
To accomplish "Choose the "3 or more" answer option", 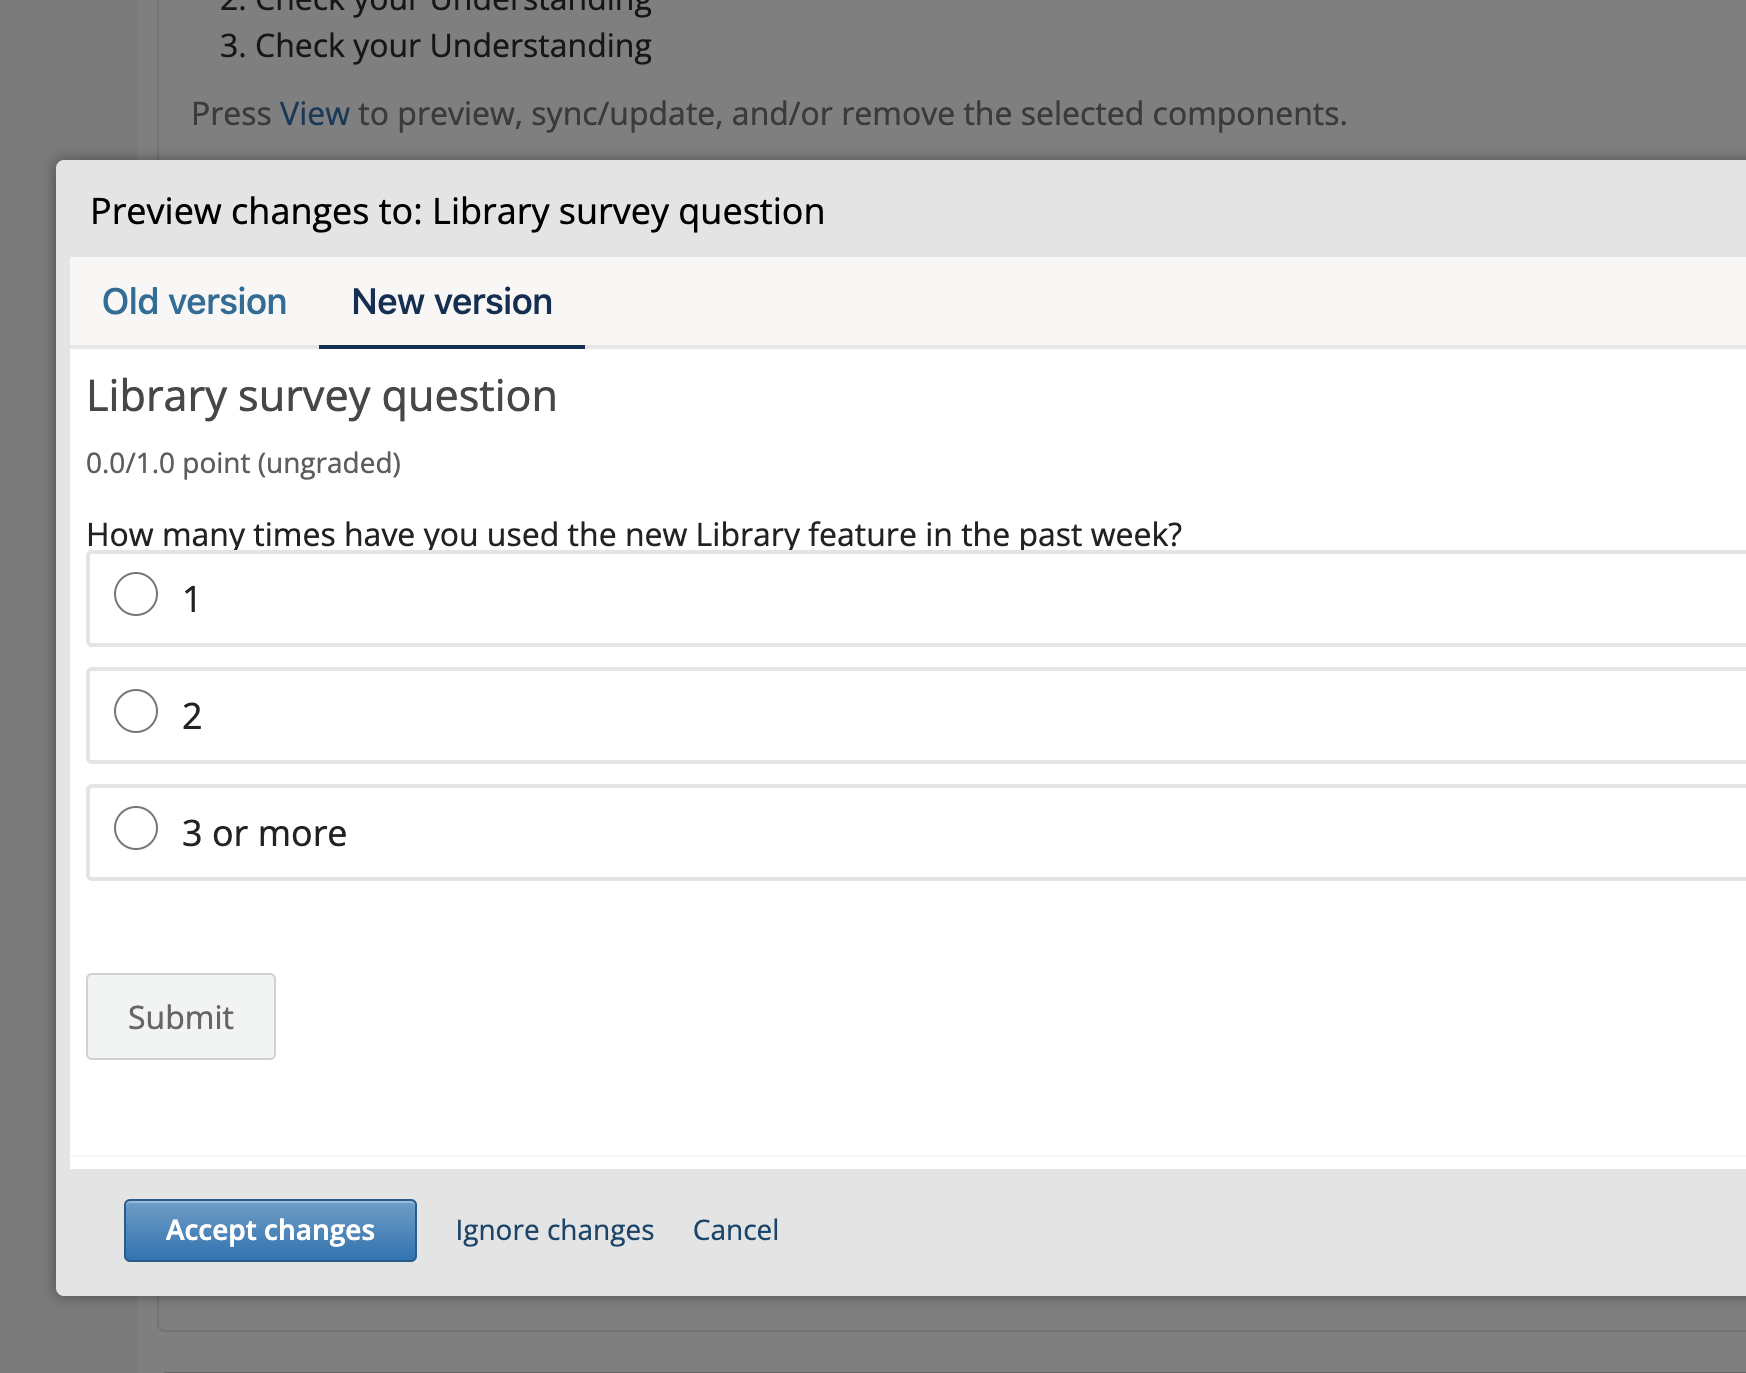I will [136, 828].
